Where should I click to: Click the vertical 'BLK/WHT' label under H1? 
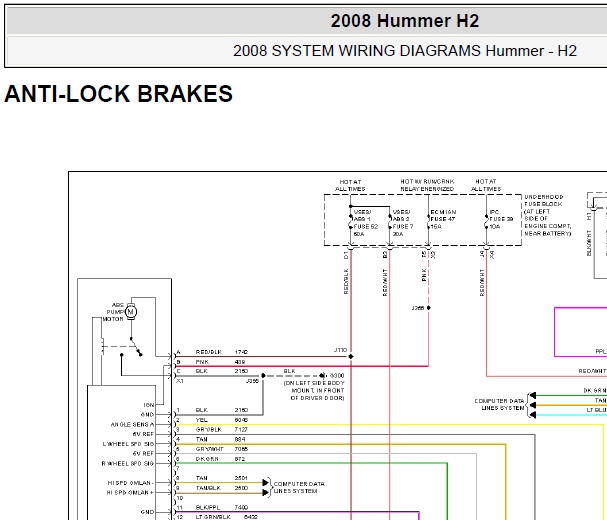point(589,243)
